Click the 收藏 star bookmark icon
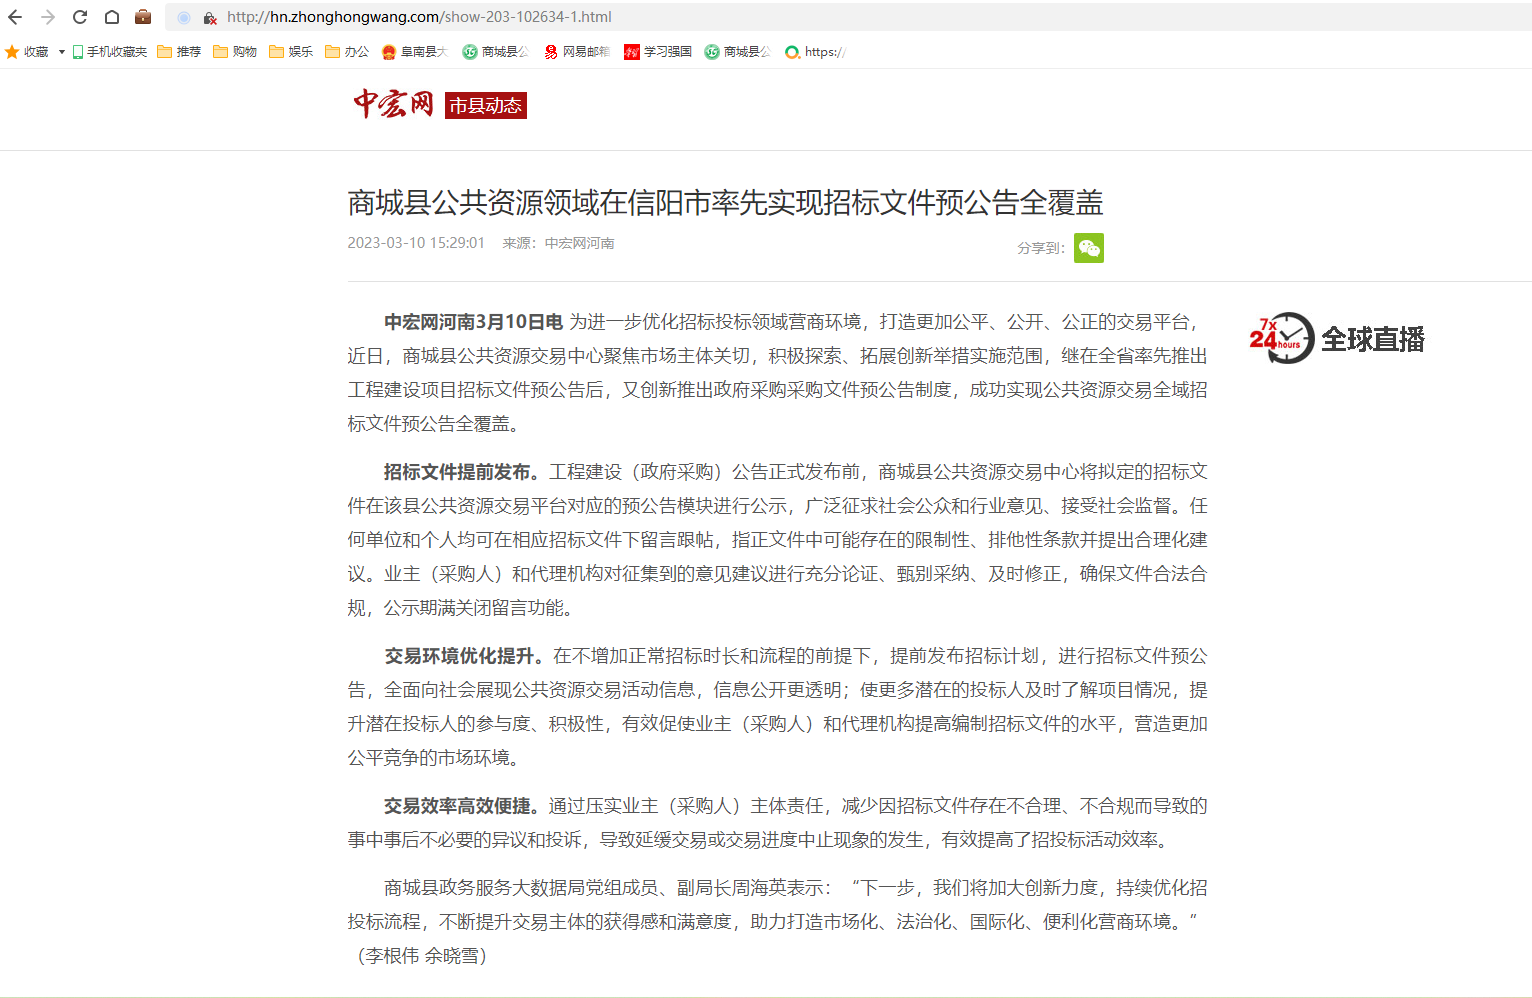 pos(12,52)
